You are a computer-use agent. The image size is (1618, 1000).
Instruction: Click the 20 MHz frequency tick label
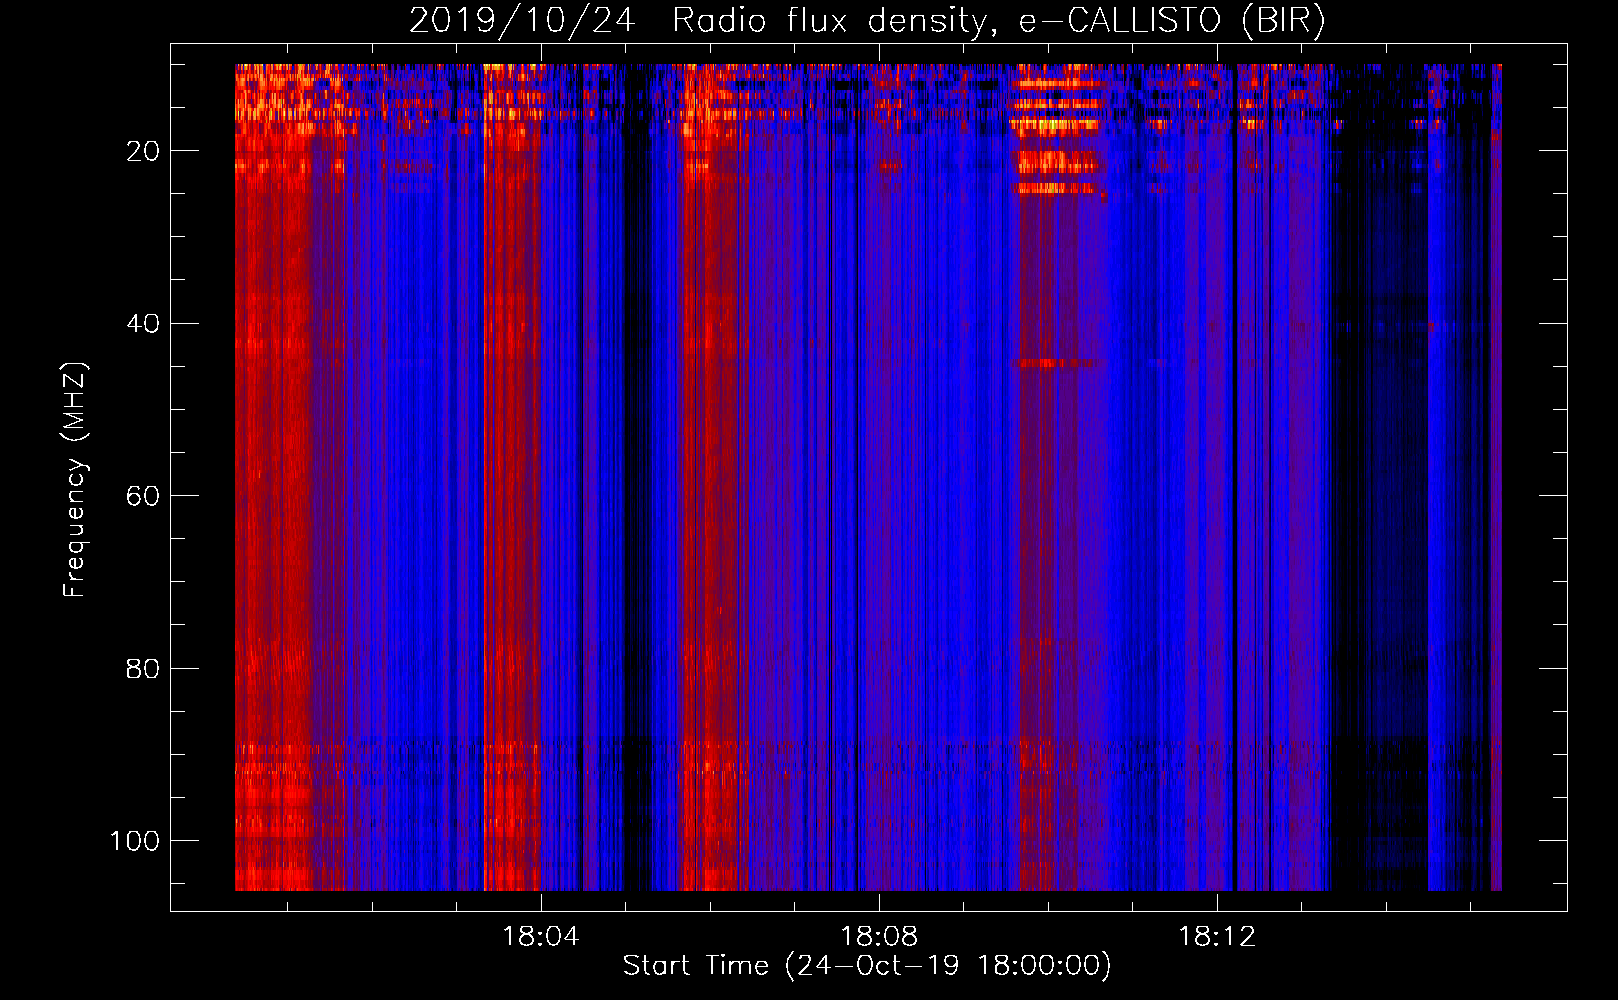(143, 151)
